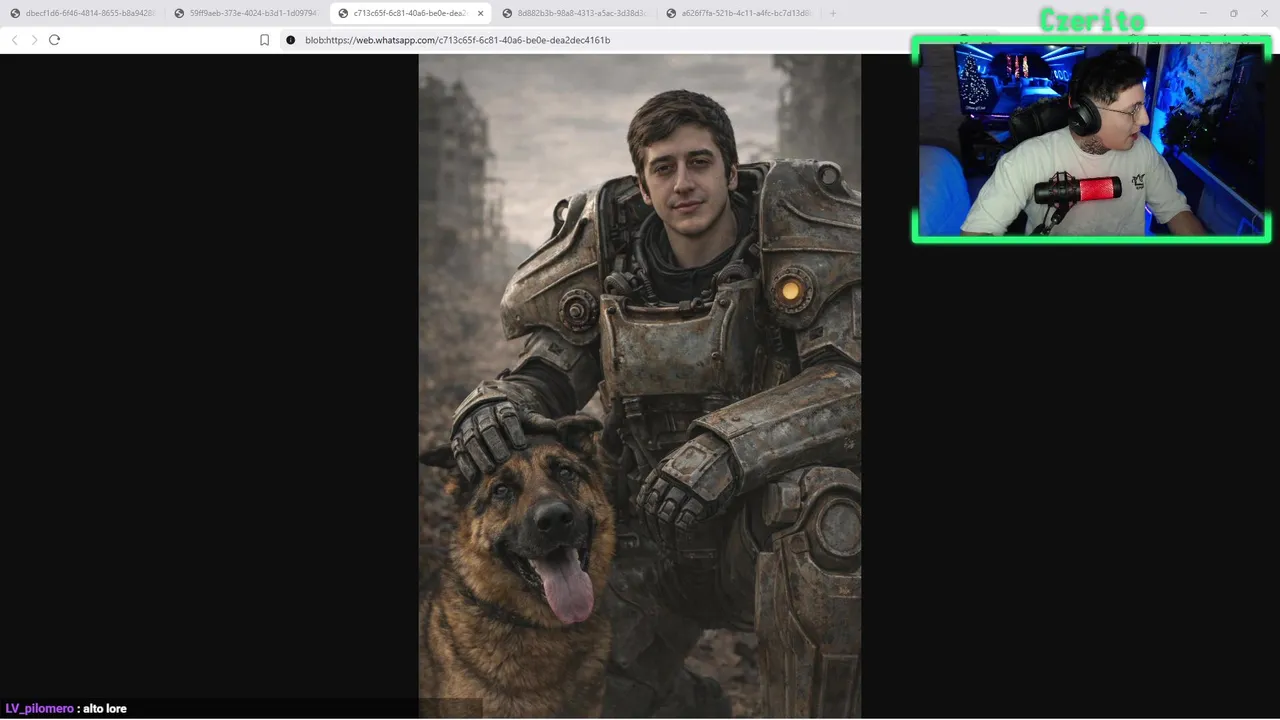1280x720 pixels.
Task: Click the power armor dog image
Action: 639,386
